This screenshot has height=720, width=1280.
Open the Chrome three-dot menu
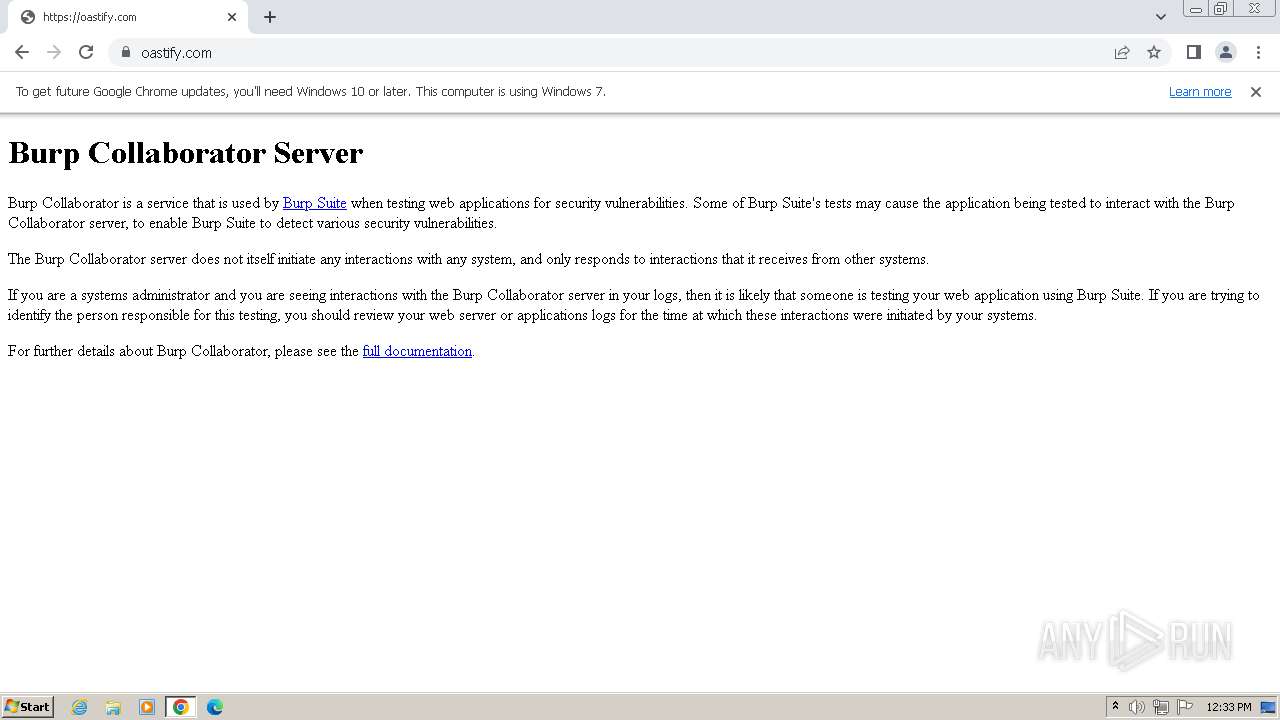(x=1258, y=52)
